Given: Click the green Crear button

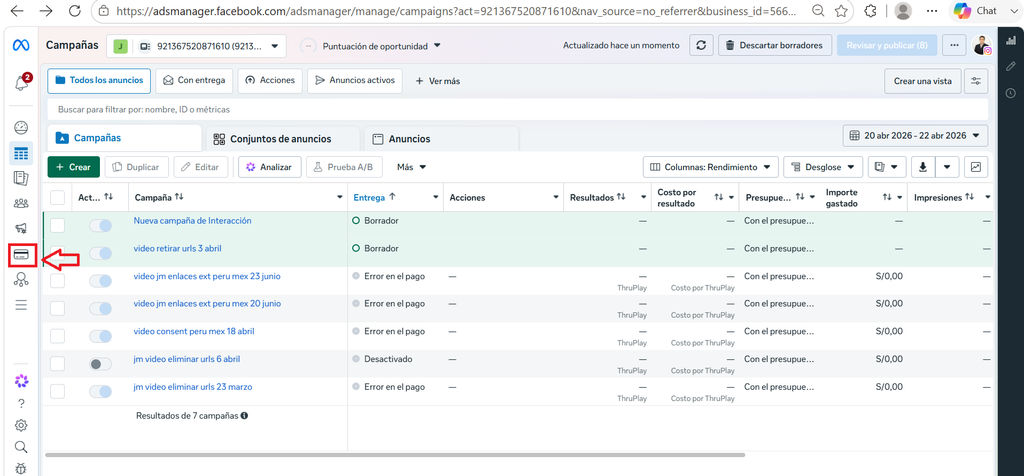Looking at the screenshot, I should [x=74, y=167].
